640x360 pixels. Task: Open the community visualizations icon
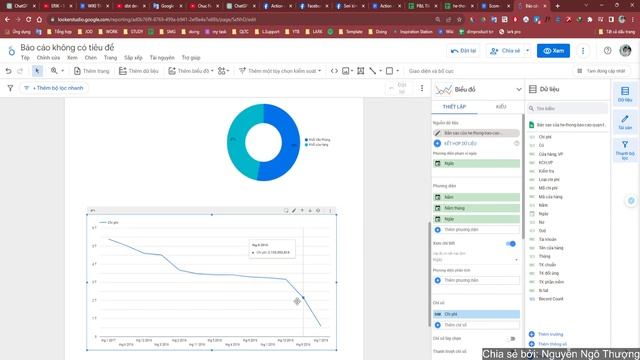pyautogui.click(x=223, y=71)
